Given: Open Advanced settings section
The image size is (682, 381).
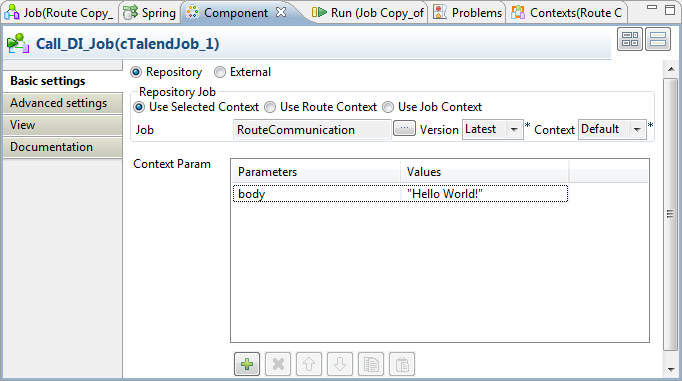Looking at the screenshot, I should [63, 103].
